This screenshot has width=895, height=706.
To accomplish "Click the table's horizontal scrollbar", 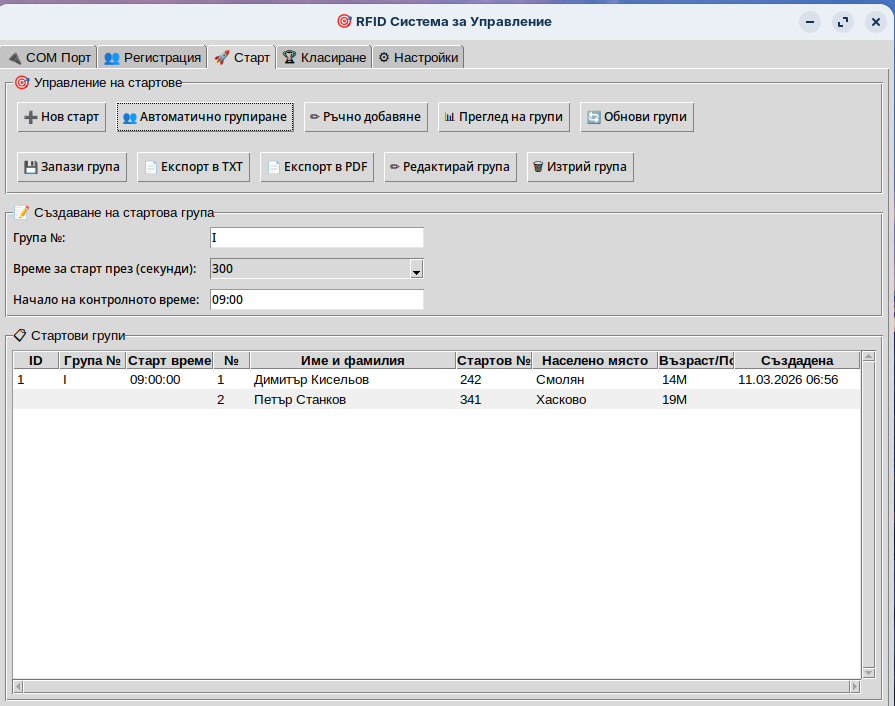I will click(435, 686).
